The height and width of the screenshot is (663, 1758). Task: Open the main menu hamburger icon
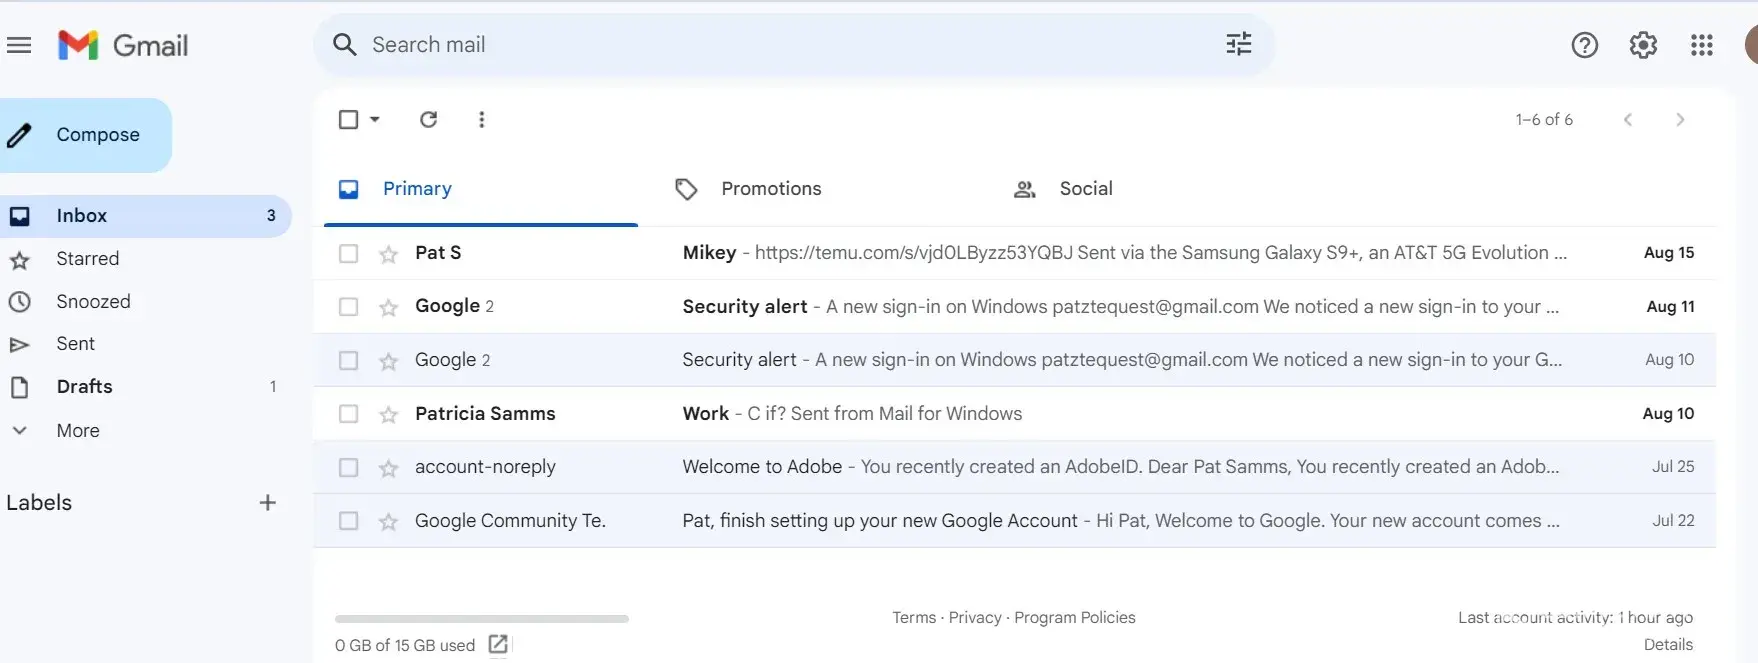click(x=19, y=45)
